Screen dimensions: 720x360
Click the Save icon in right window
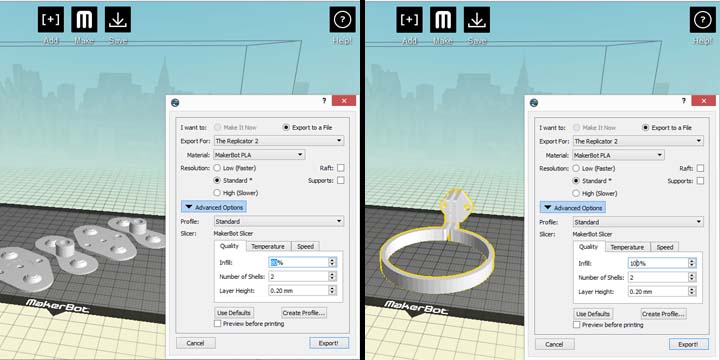point(477,20)
